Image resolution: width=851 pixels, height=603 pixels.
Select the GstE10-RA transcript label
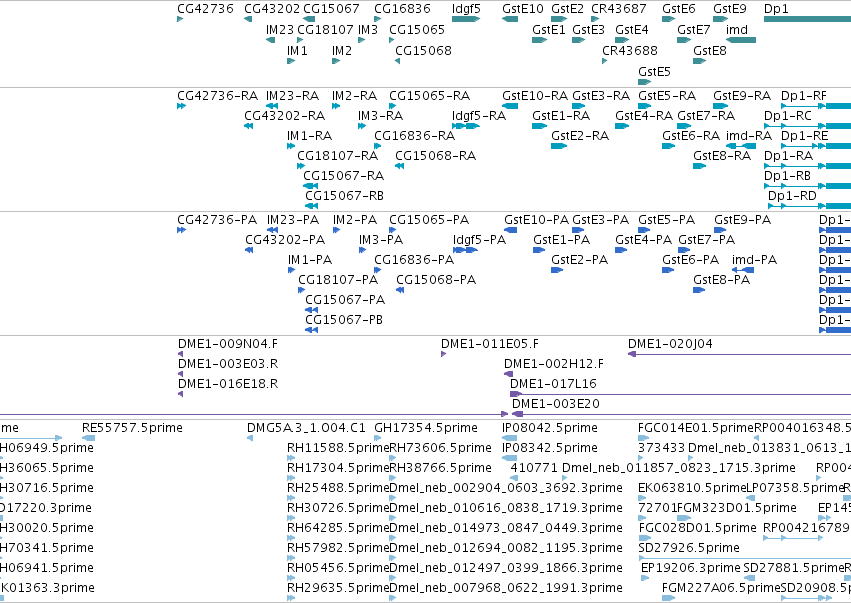pyautogui.click(x=535, y=96)
